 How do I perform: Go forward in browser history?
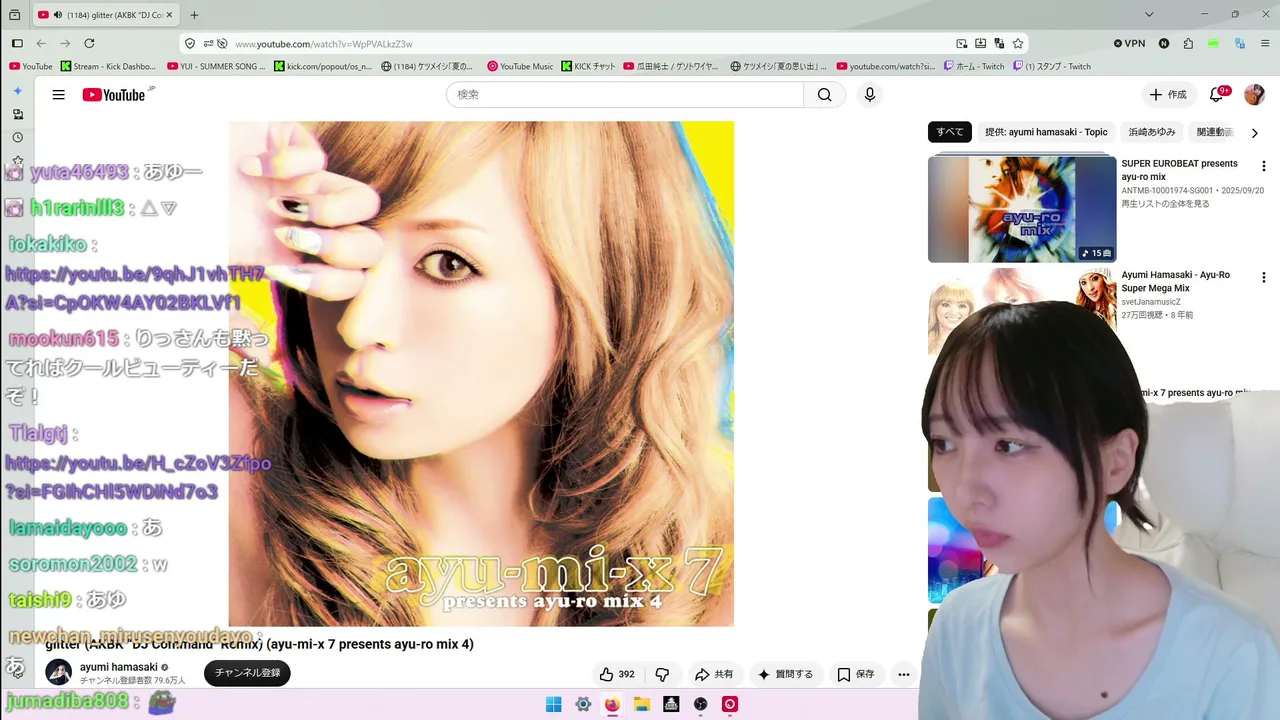[x=65, y=44]
